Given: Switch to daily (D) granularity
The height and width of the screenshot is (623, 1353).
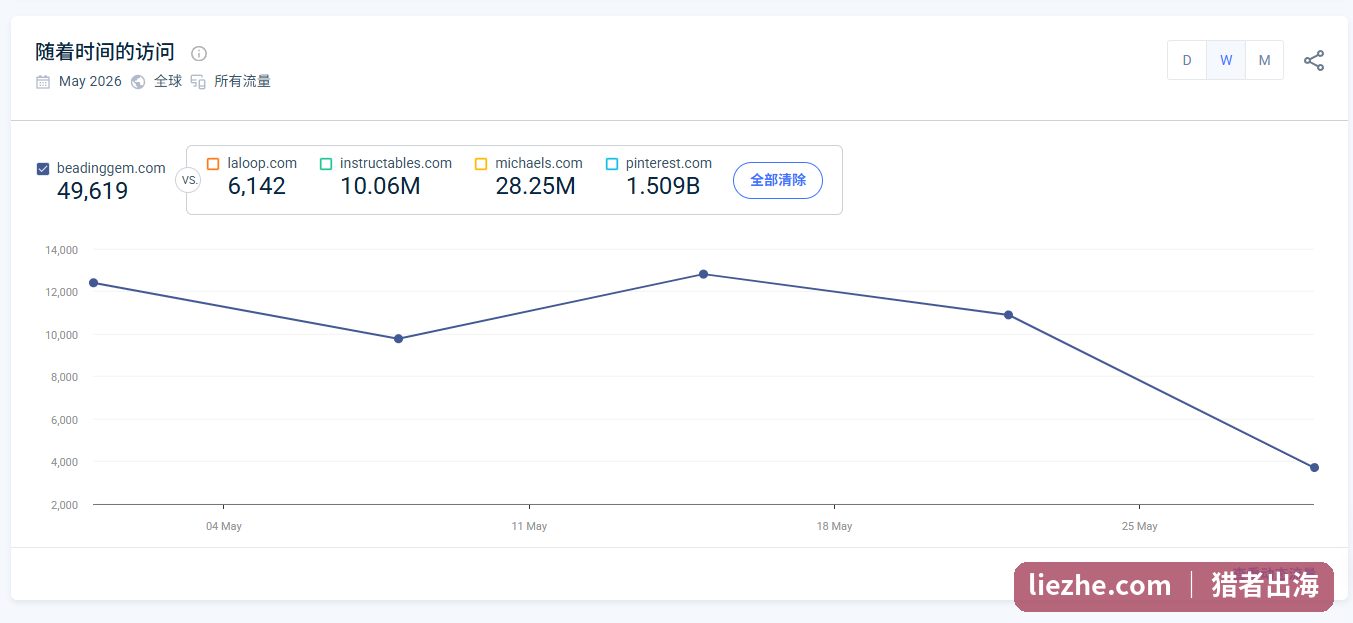Looking at the screenshot, I should coord(1187,60).
